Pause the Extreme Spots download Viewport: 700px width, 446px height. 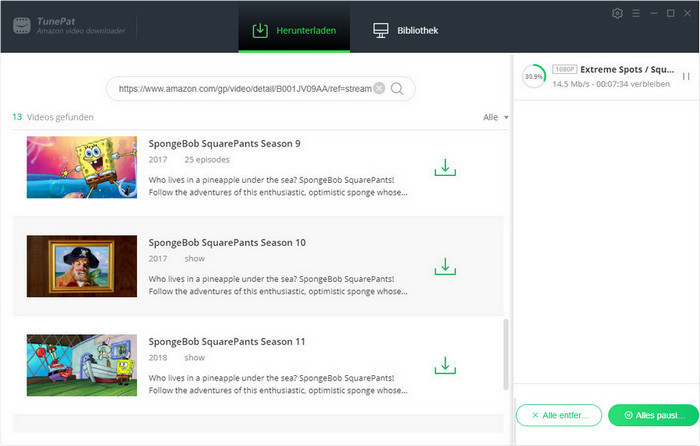(686, 76)
